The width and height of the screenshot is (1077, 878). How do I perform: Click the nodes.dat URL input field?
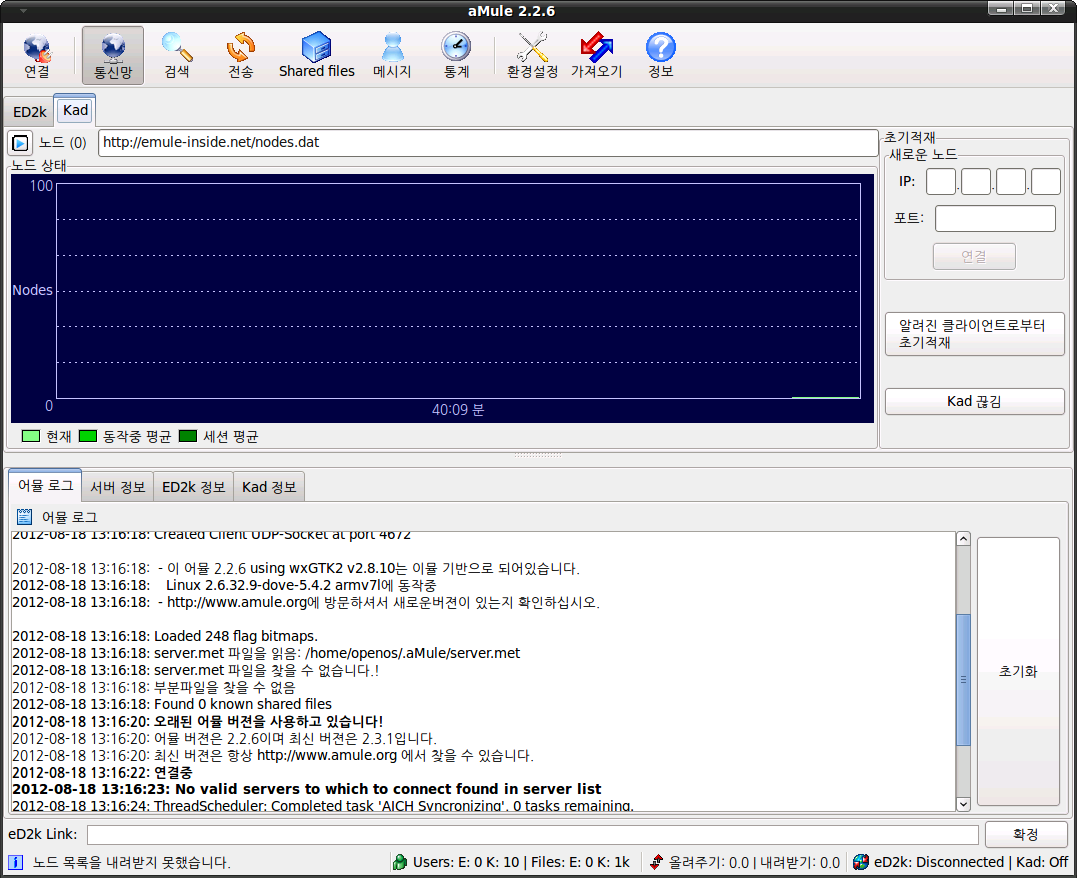488,143
